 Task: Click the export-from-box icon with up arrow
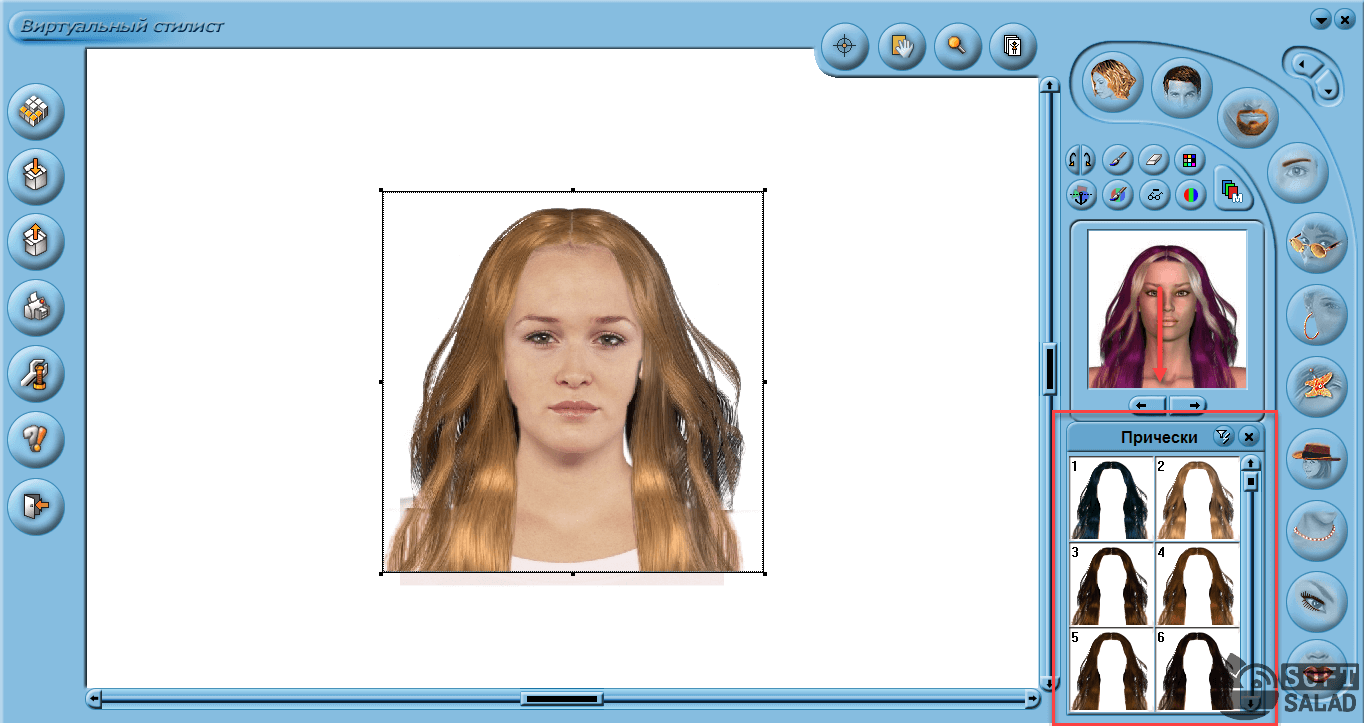pyautogui.click(x=36, y=242)
